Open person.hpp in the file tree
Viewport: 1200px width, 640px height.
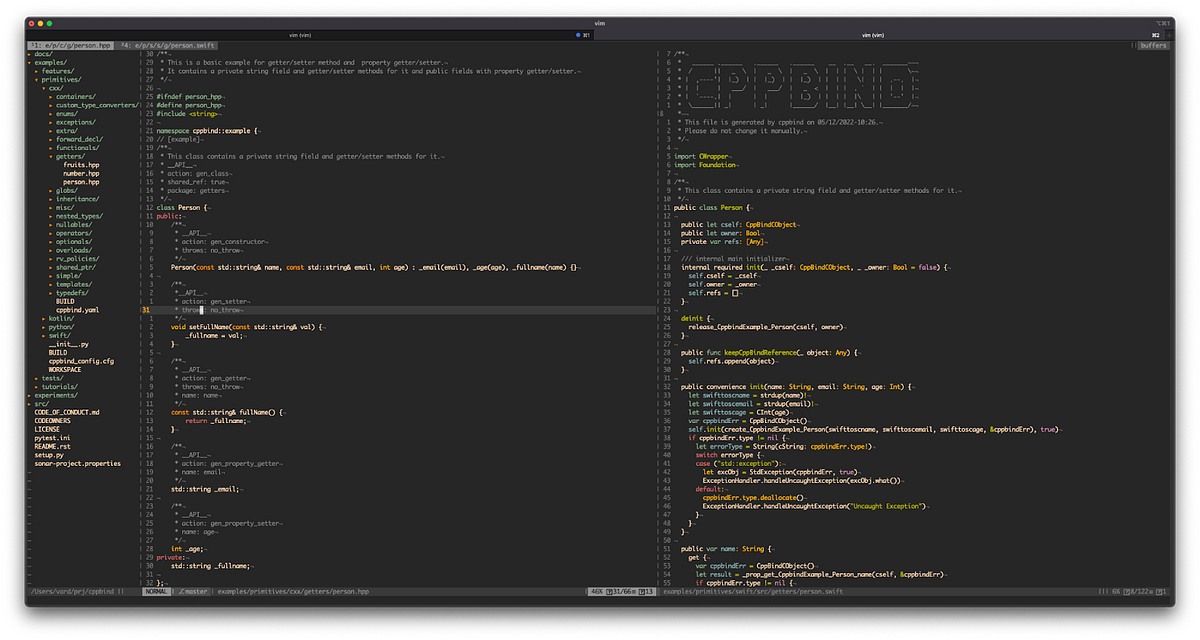(81, 182)
